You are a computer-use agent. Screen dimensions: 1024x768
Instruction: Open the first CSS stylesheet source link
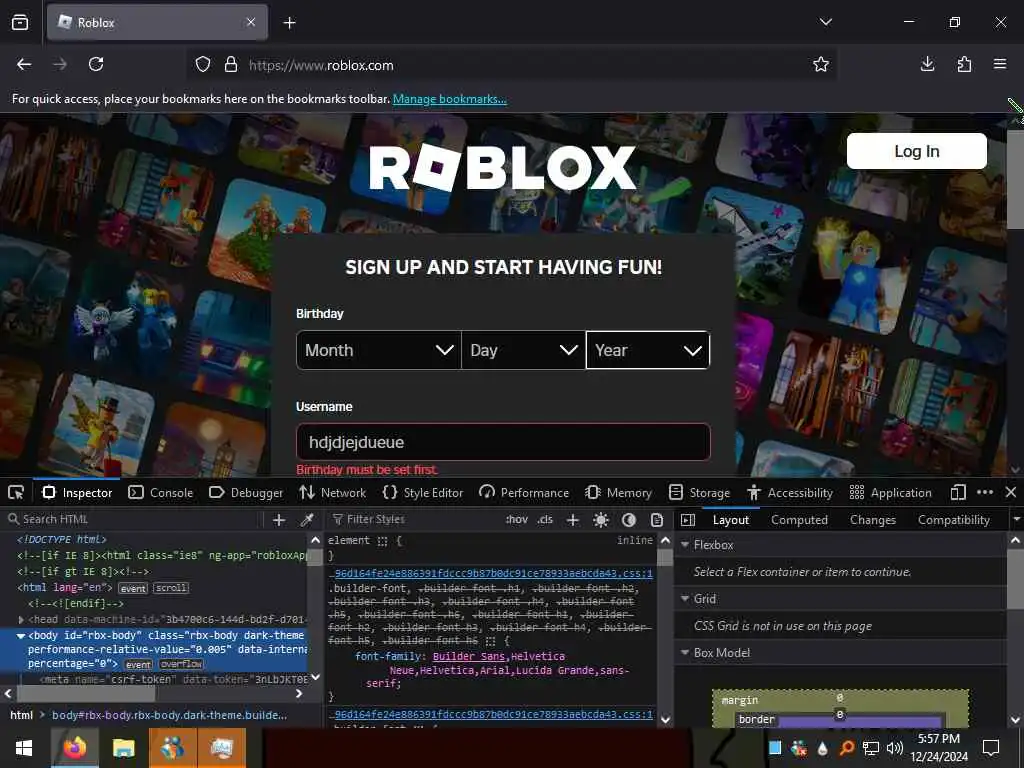[x=493, y=573]
